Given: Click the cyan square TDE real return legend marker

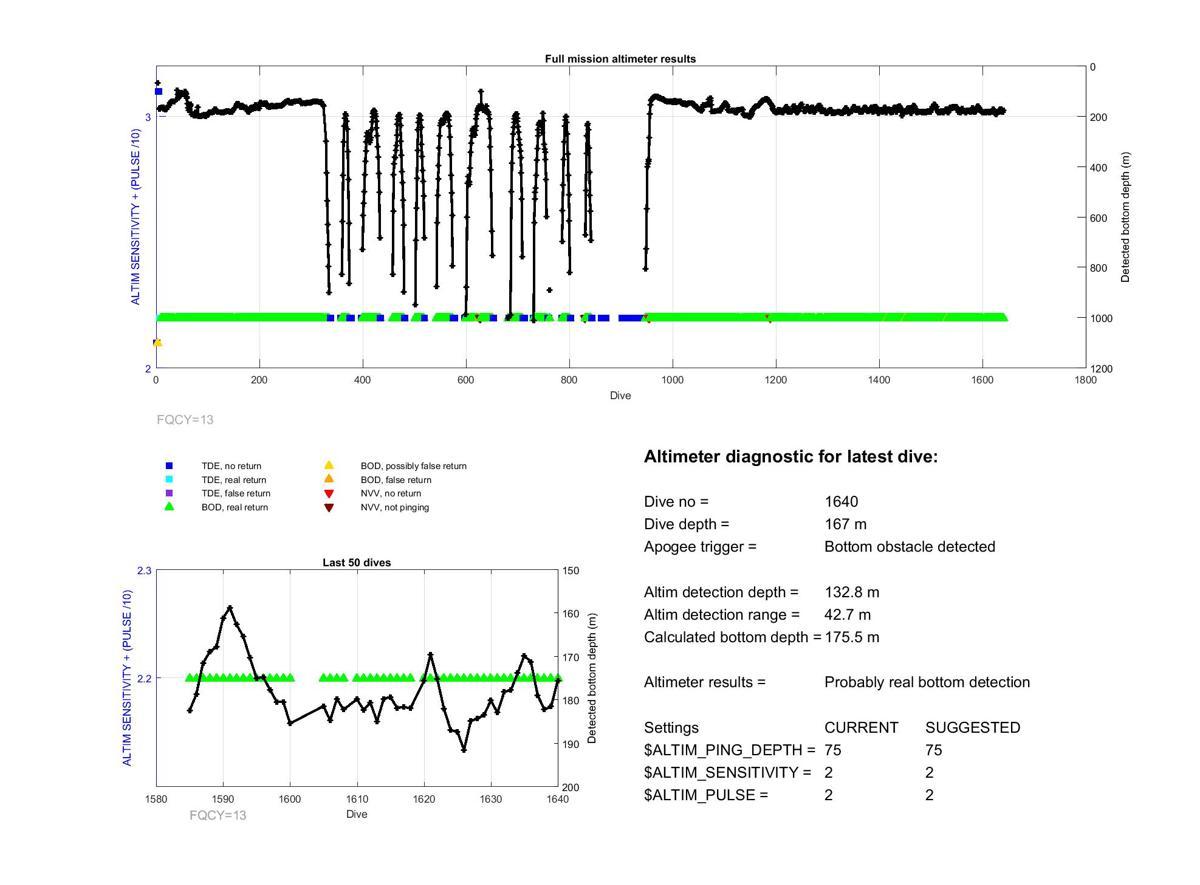Looking at the screenshot, I should (x=169, y=480).
